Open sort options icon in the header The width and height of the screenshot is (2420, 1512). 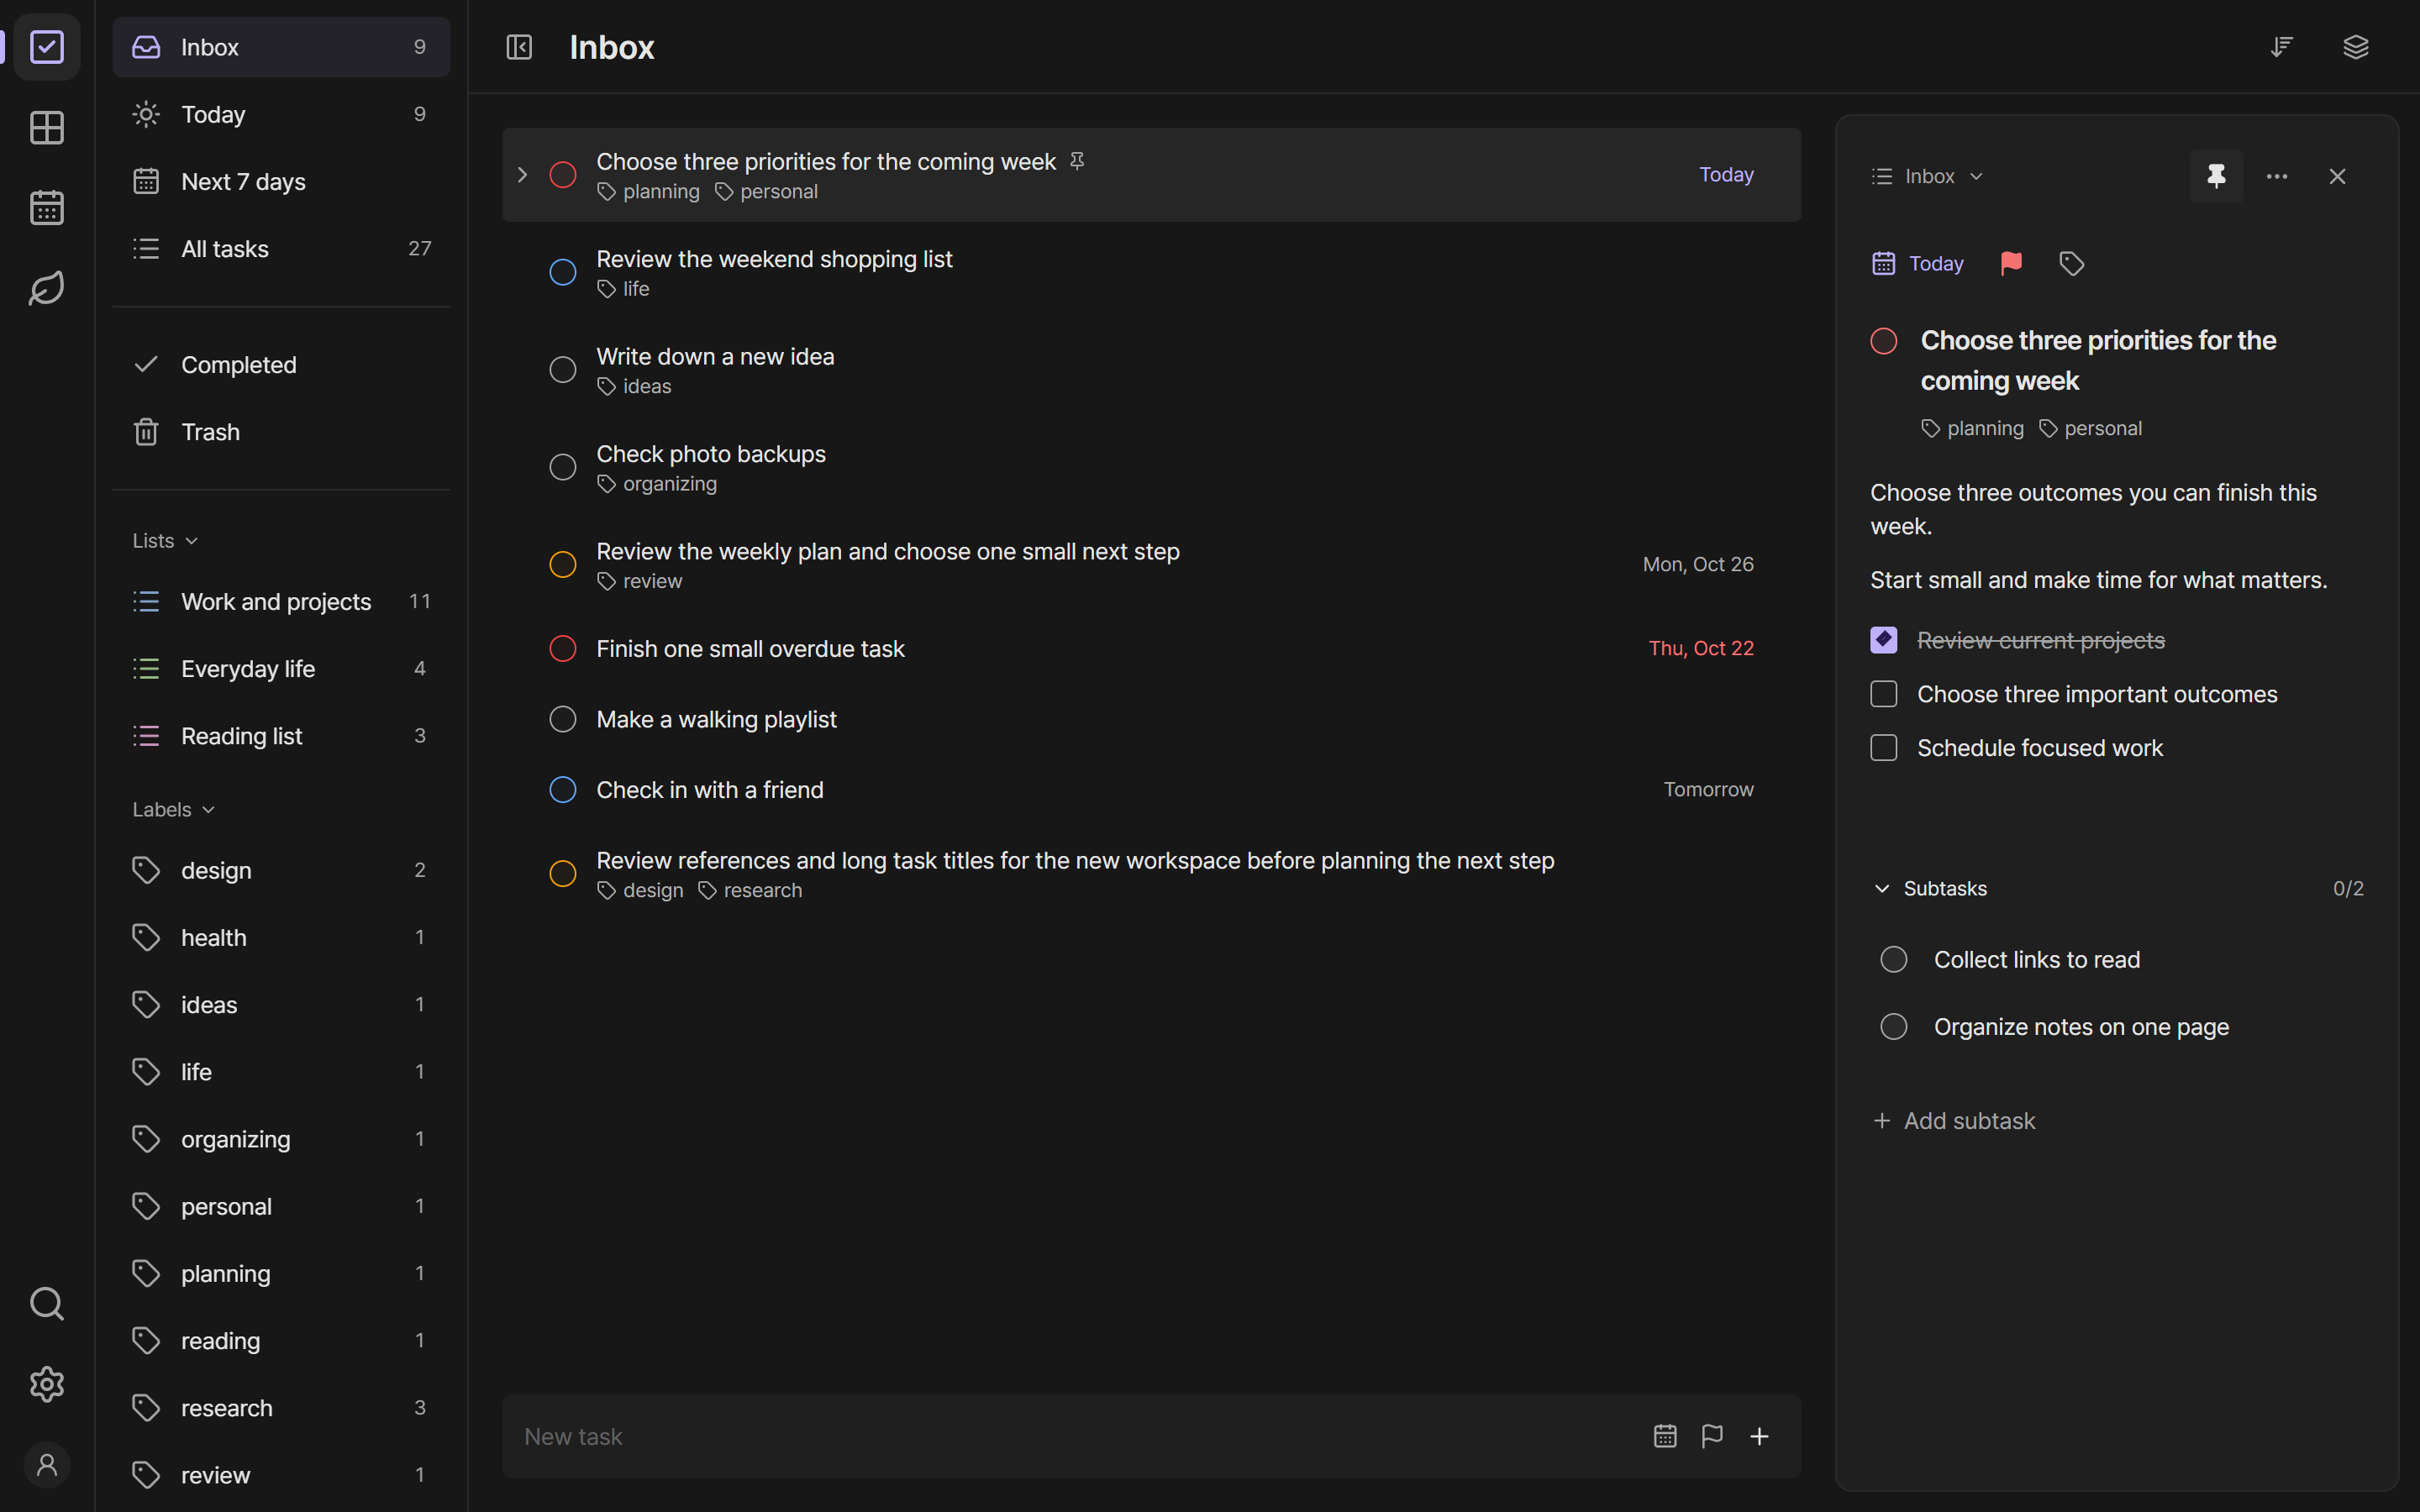click(2281, 47)
